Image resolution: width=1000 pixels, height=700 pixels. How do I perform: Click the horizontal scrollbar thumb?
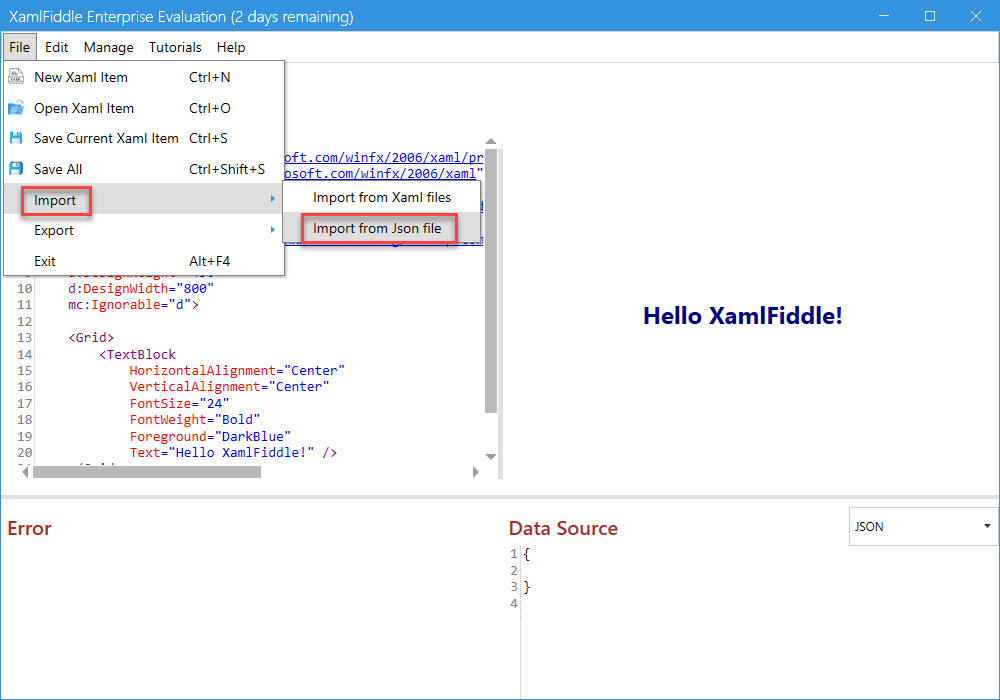pyautogui.click(x=147, y=472)
